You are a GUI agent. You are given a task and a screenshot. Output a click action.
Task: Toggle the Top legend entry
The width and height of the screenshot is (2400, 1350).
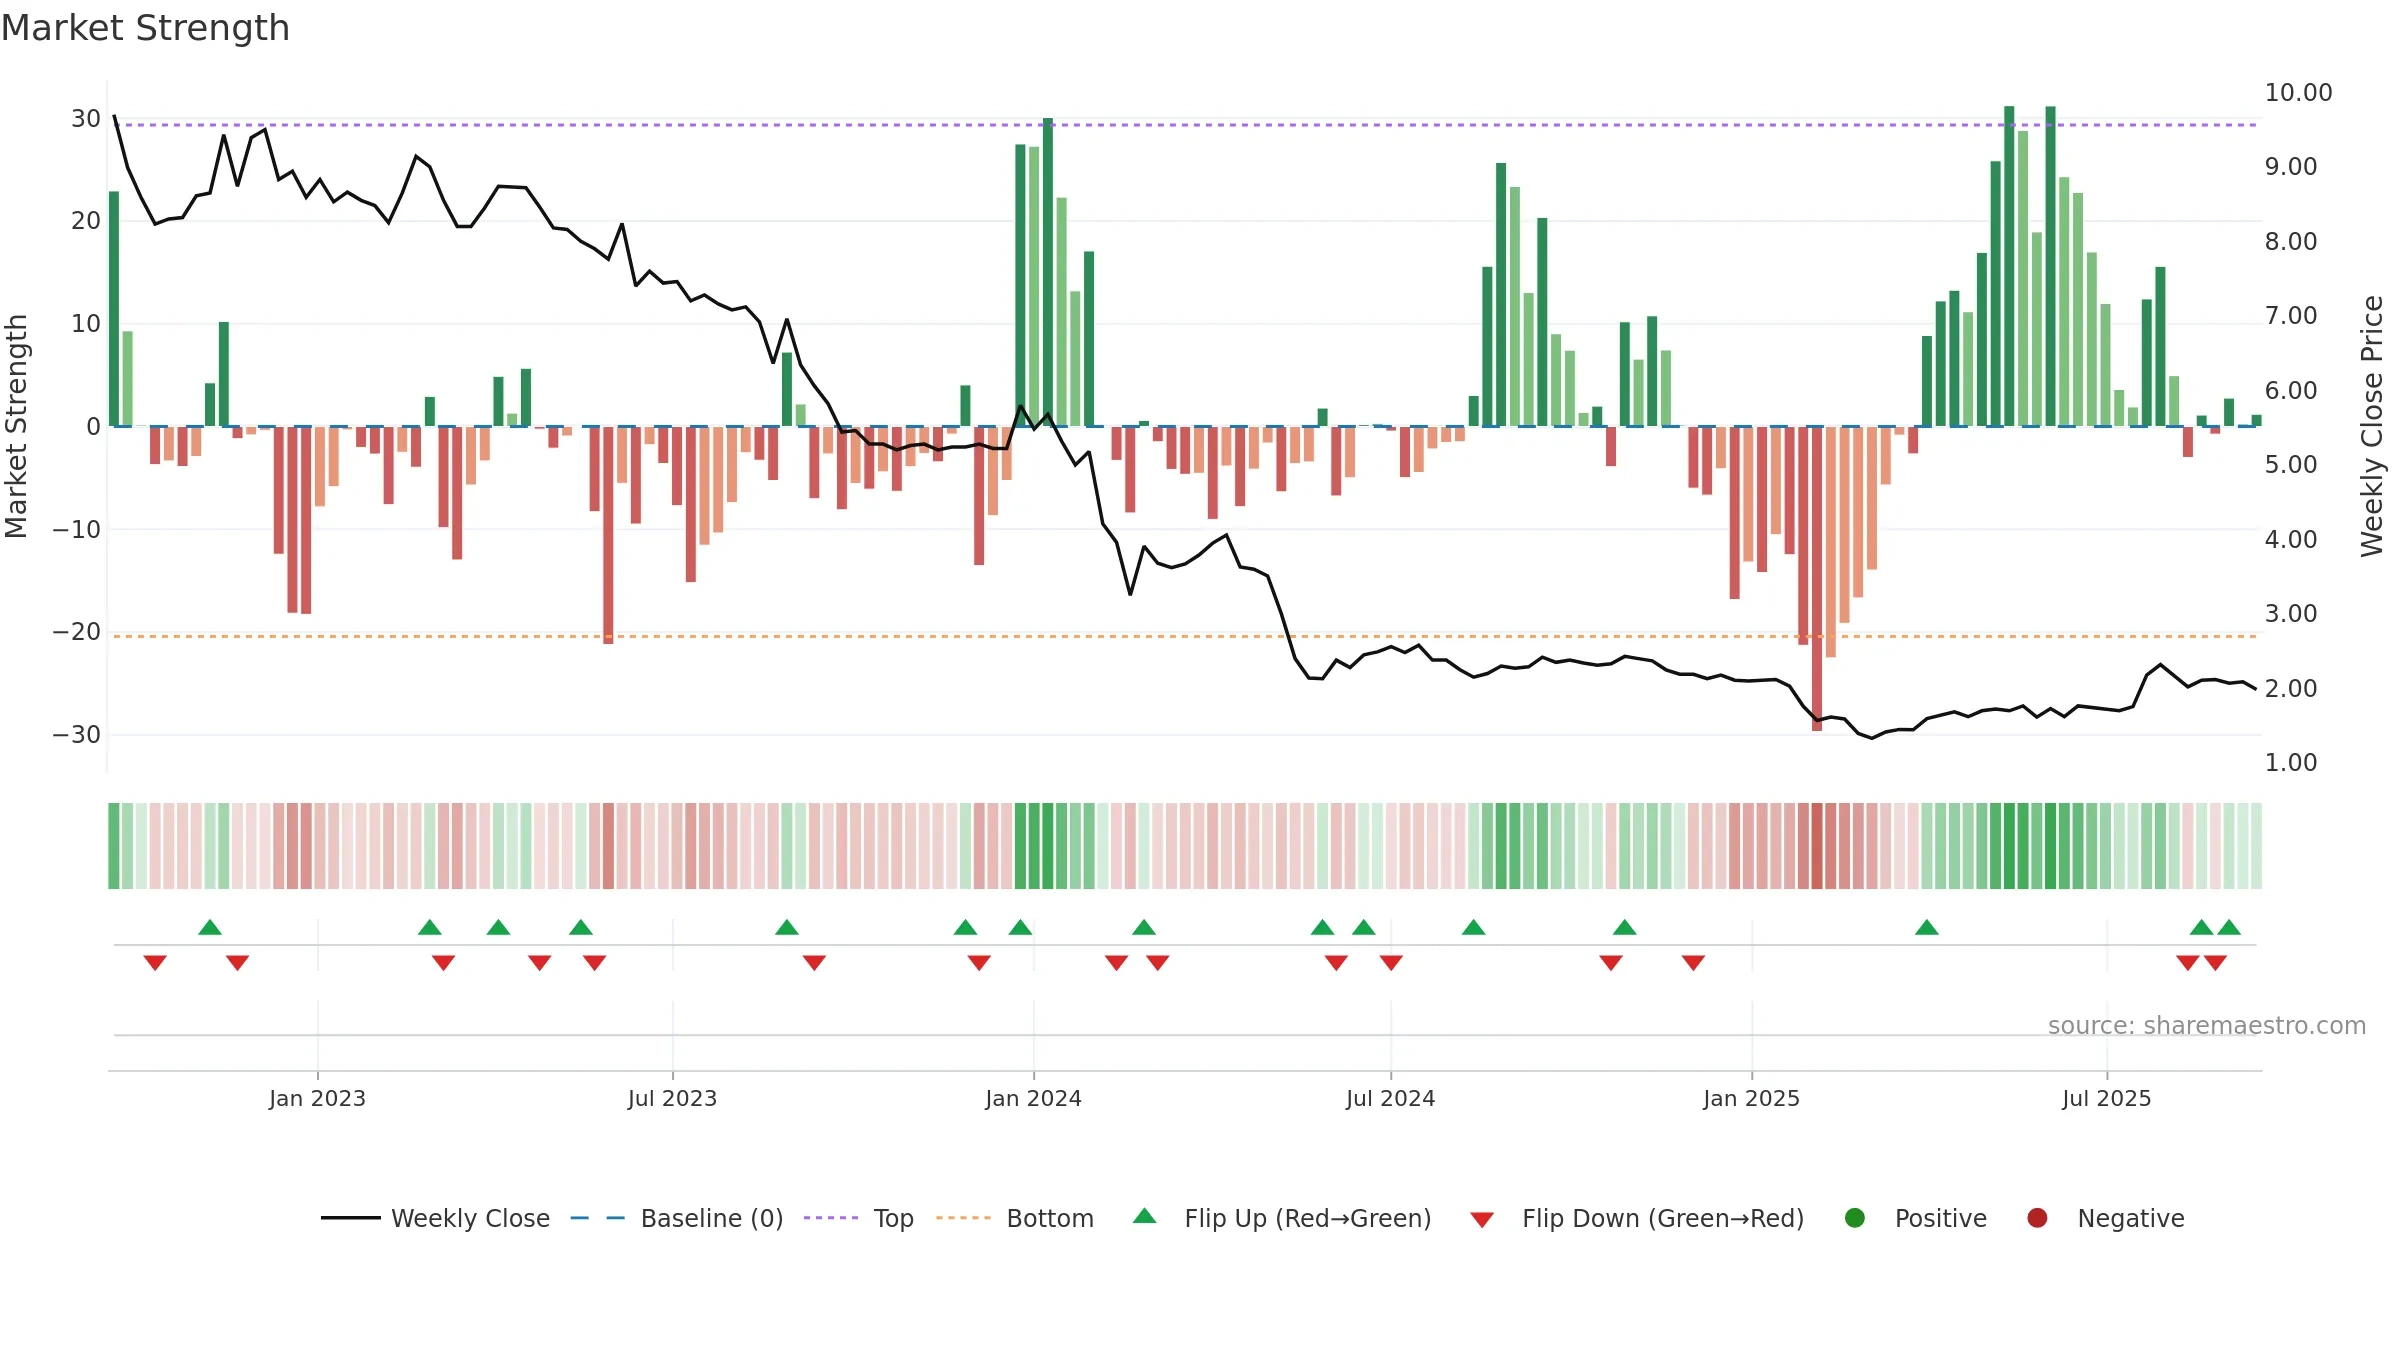[859, 1218]
